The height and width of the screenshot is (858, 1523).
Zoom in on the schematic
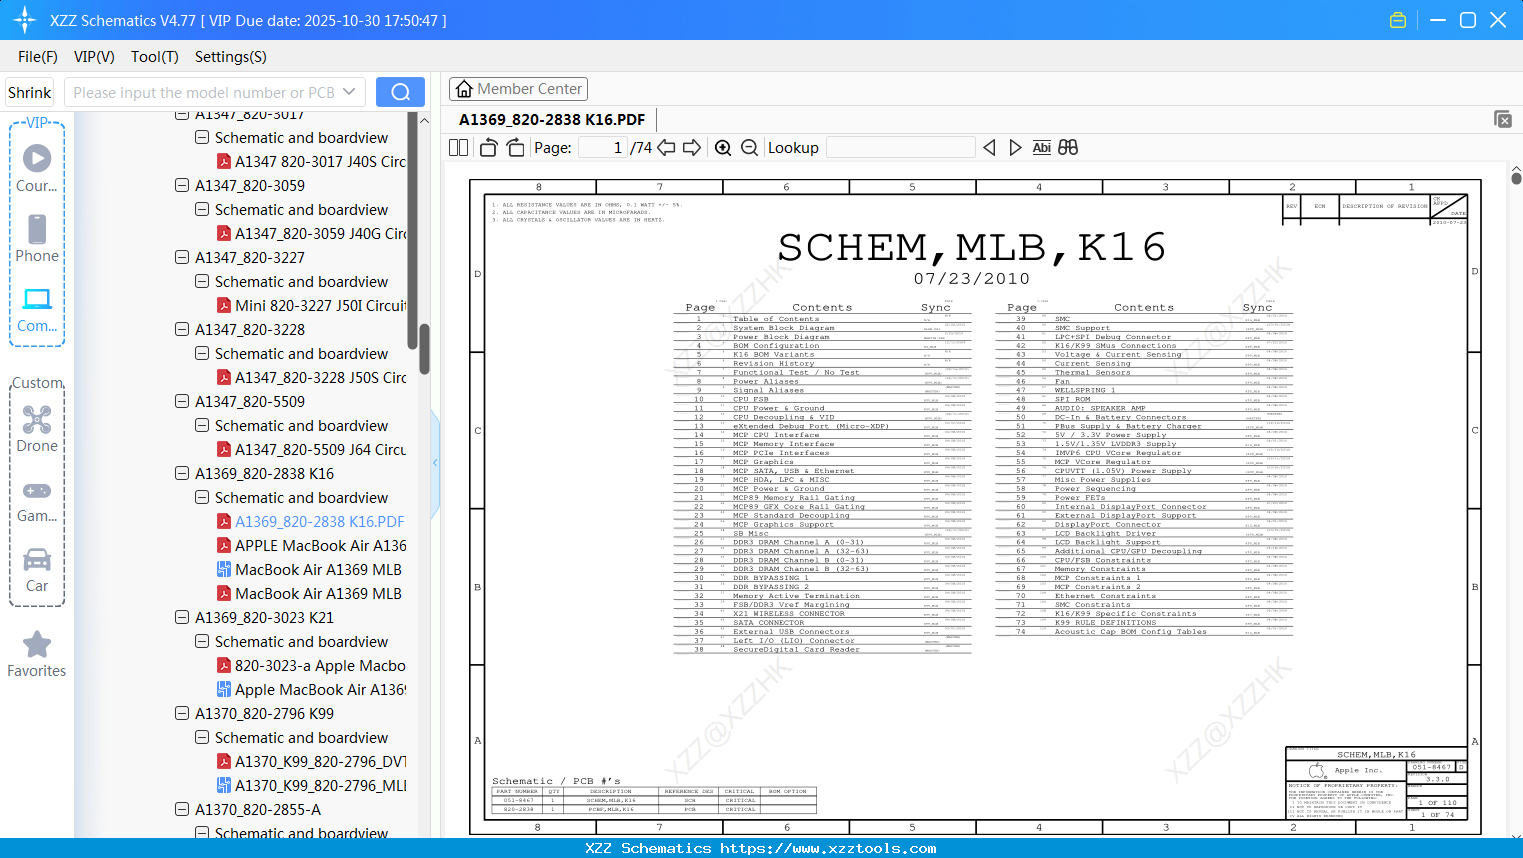[x=723, y=148]
